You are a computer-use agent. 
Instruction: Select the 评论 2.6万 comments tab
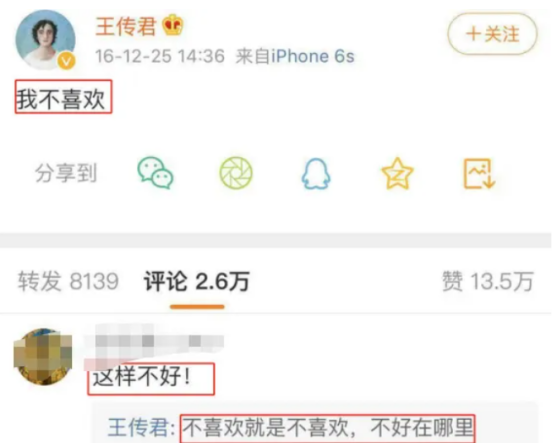coord(197,281)
